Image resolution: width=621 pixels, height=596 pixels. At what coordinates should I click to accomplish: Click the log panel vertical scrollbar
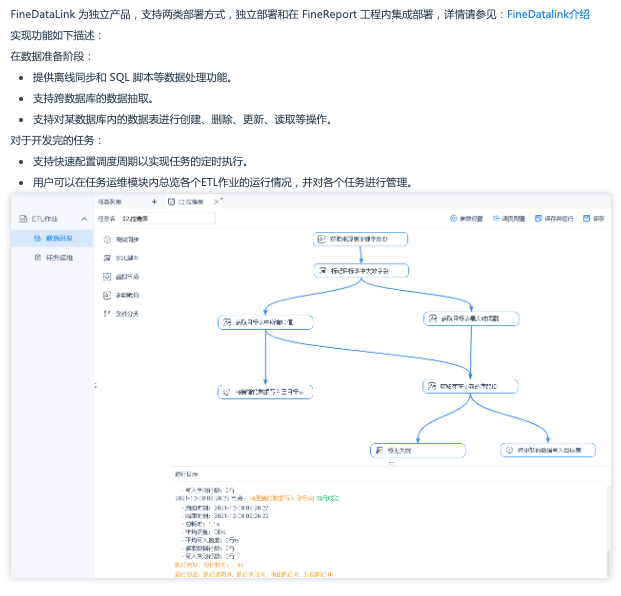click(609, 564)
